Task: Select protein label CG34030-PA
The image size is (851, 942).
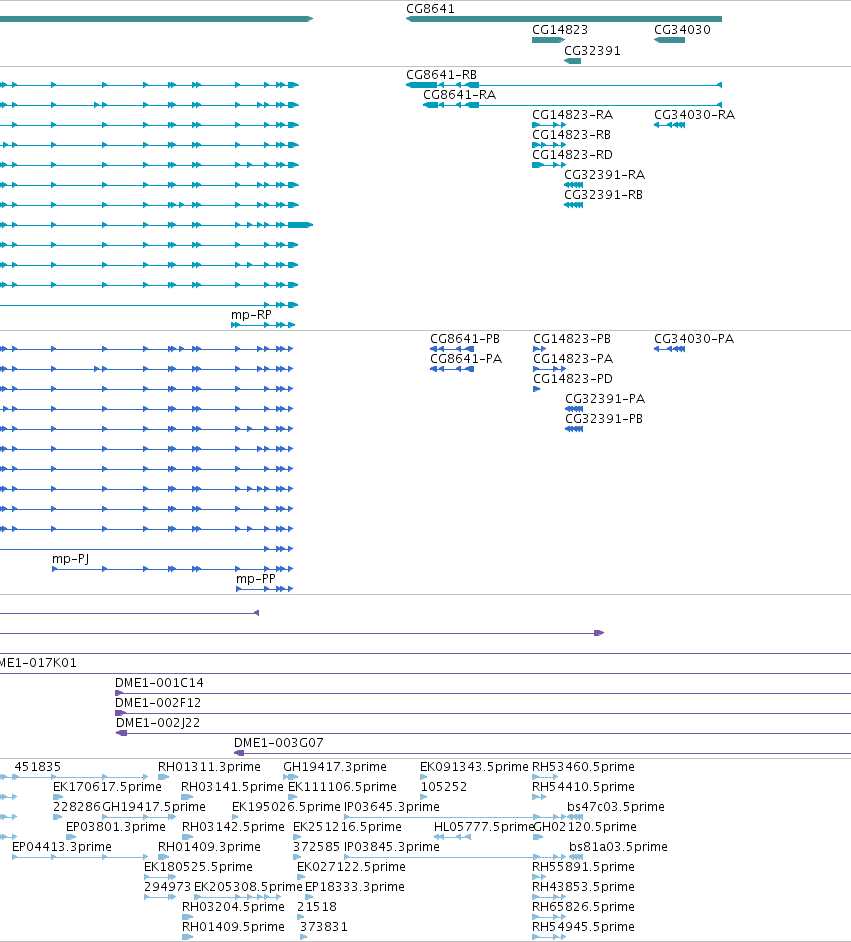Action: click(694, 339)
